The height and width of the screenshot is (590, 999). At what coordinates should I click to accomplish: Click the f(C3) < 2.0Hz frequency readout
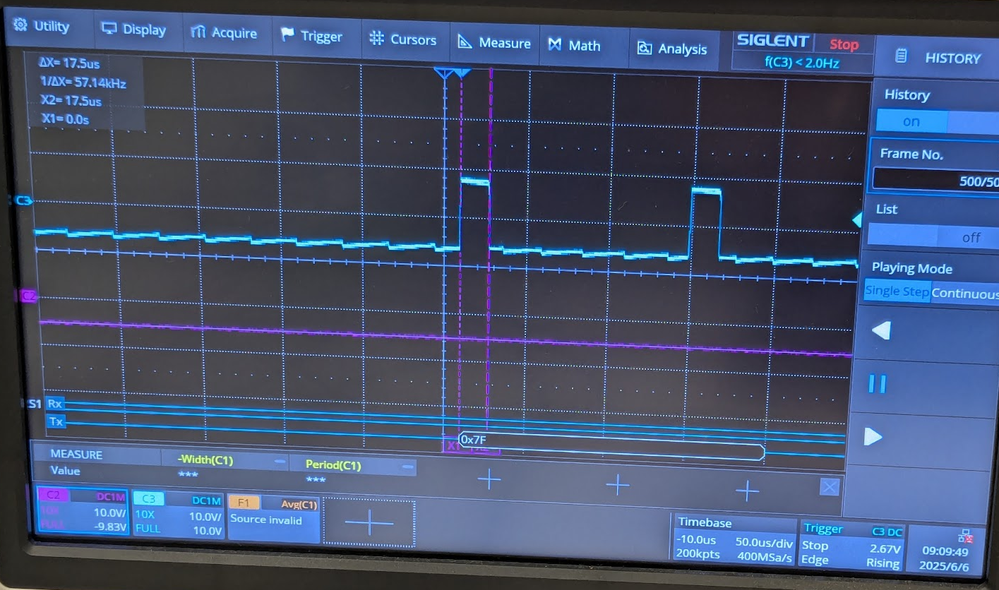[801, 62]
